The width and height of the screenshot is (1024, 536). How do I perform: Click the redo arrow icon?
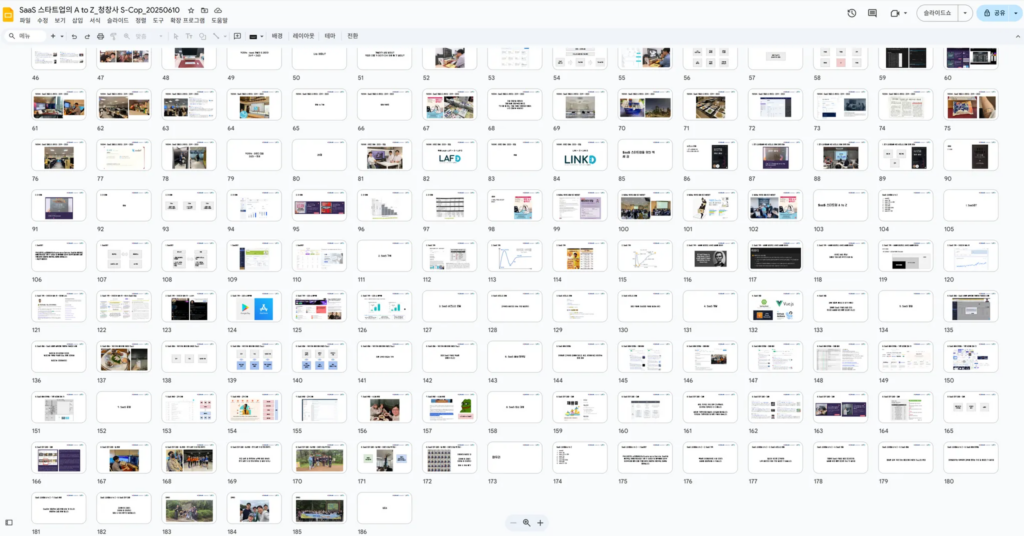coord(87,36)
